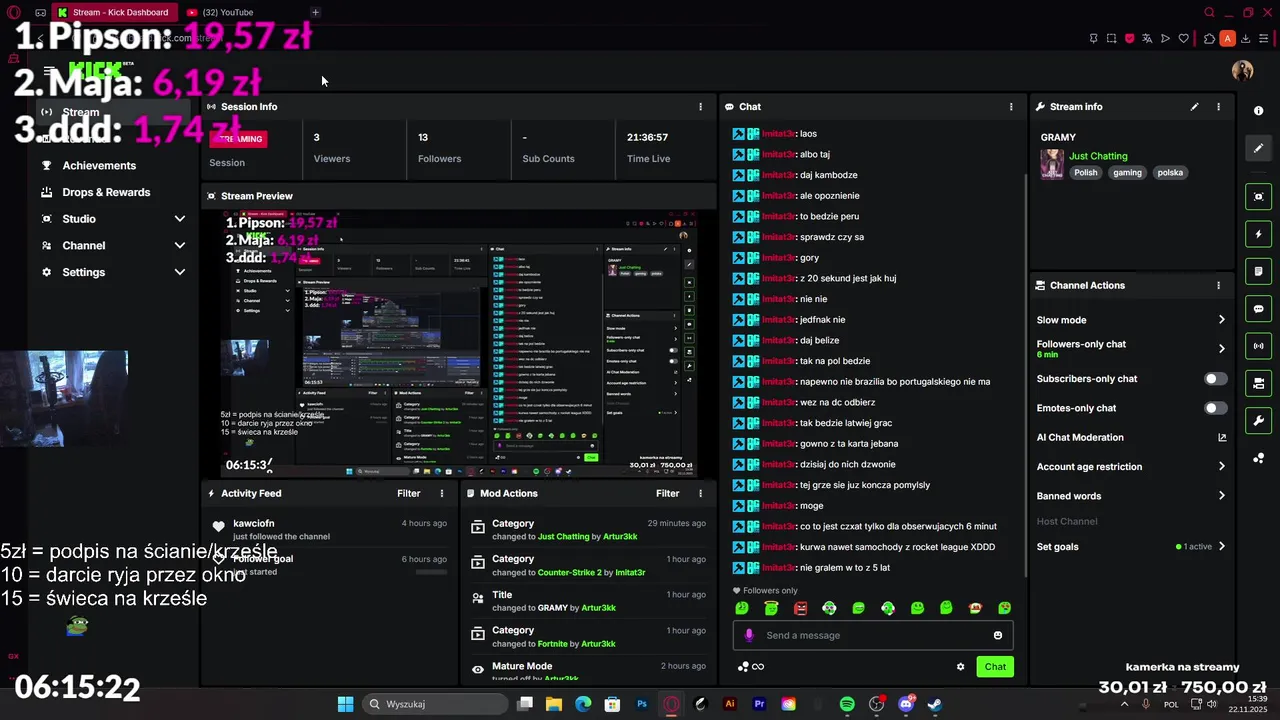Click kawciofn in the Activity Feed
Screen dimensions: 1280x720
(254, 523)
